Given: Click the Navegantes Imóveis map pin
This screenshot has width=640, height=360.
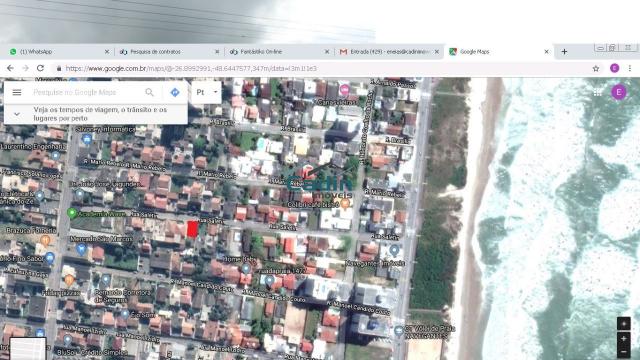Looking at the screenshot, I should pyautogui.click(x=394, y=250).
